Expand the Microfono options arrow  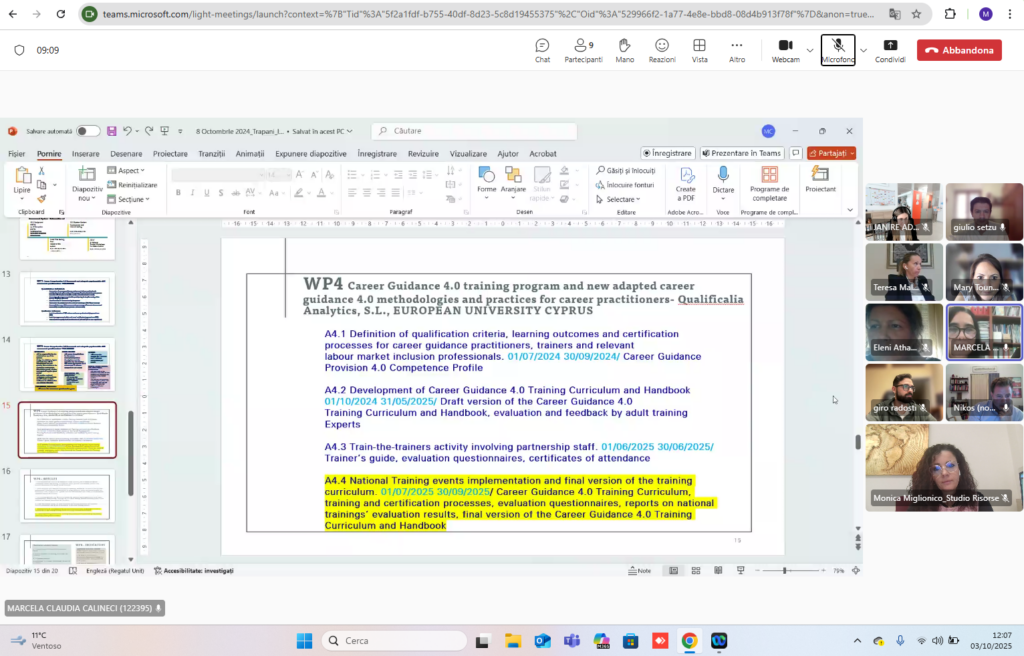tap(863, 50)
